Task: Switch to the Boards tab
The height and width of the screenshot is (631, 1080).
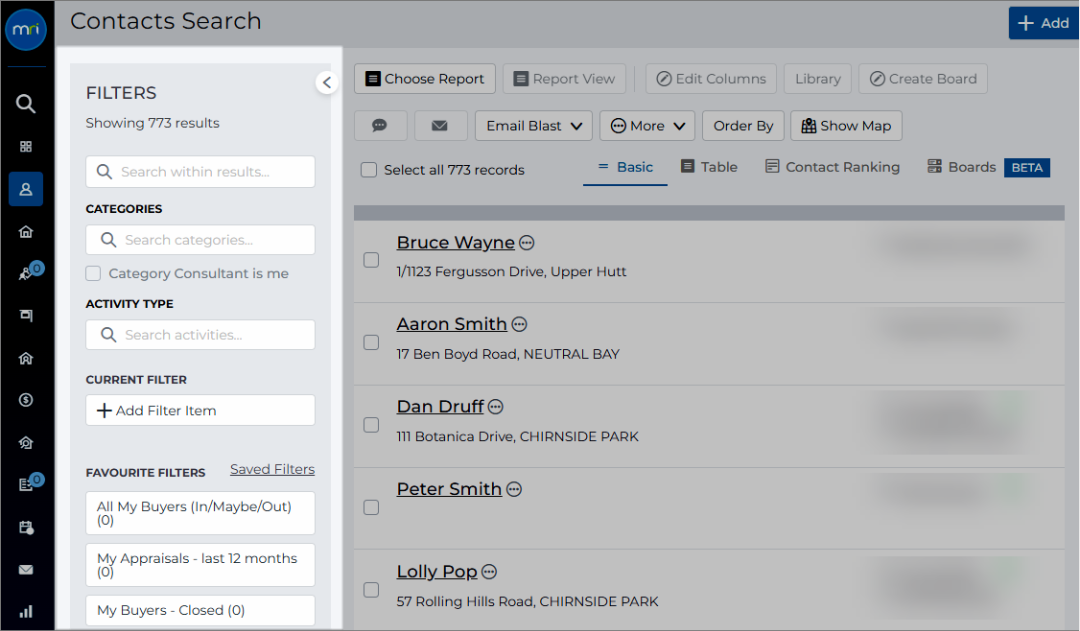Action: [962, 167]
